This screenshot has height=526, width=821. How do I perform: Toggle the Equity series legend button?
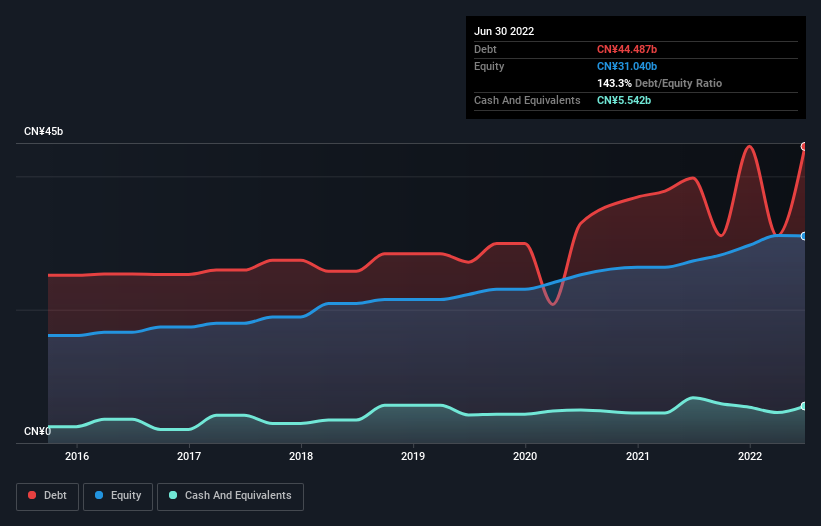[x=118, y=496]
